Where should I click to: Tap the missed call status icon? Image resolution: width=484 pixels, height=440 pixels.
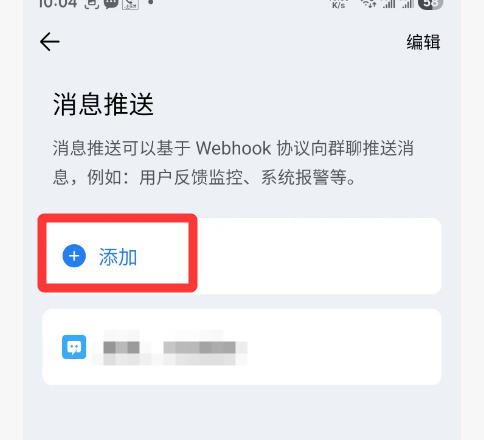[130, 4]
